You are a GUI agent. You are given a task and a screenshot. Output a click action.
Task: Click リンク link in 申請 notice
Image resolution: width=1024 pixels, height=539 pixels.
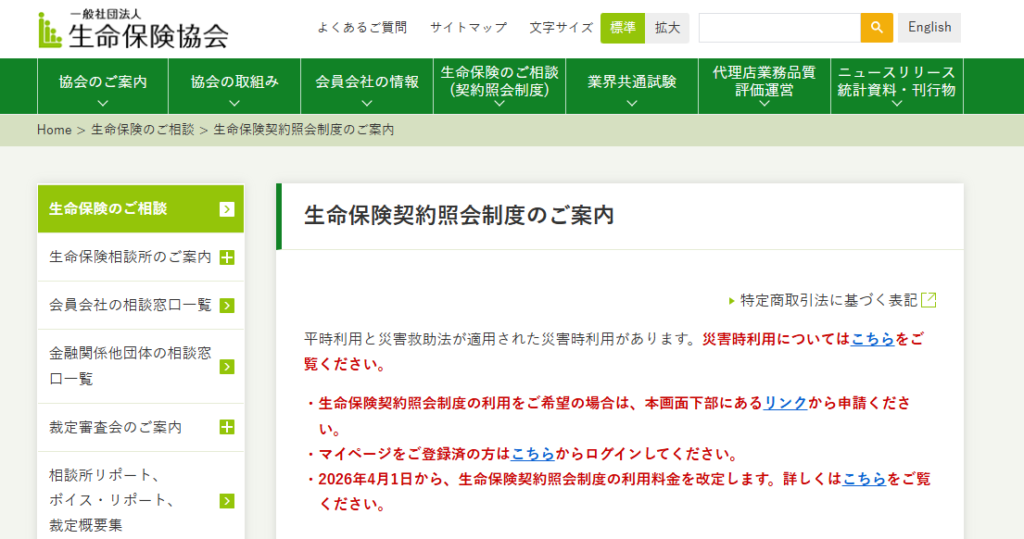(785, 403)
